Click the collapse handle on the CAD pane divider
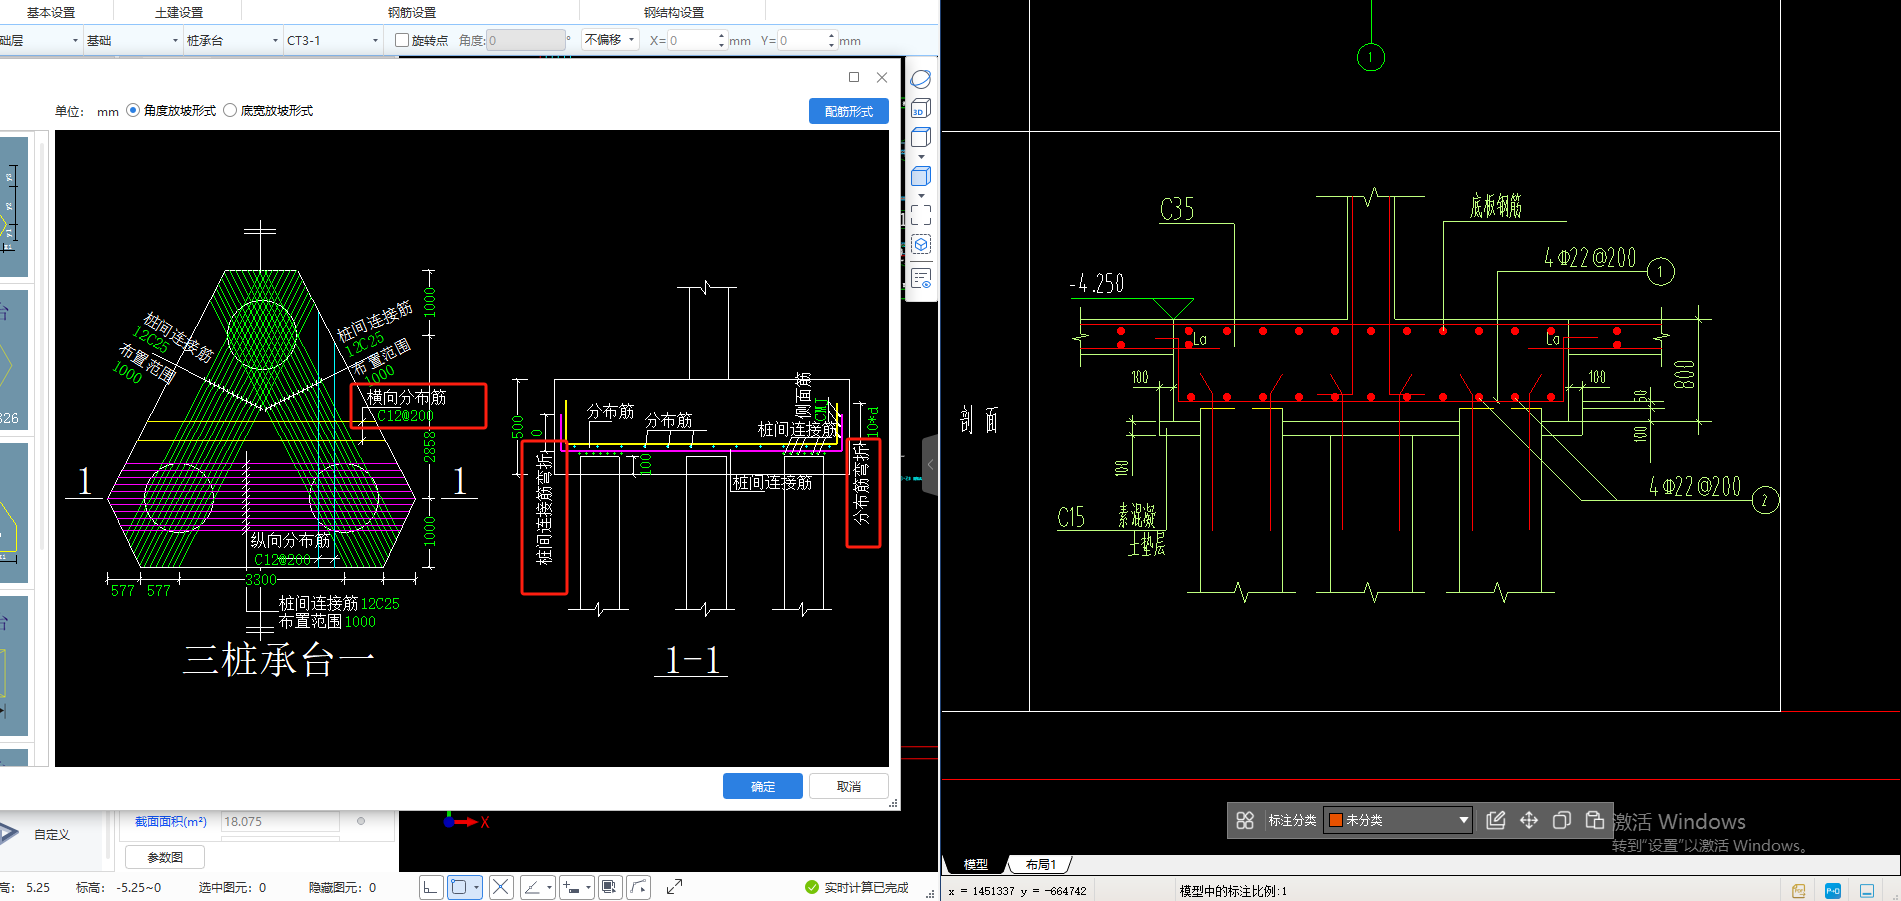The image size is (1901, 901). [x=930, y=465]
